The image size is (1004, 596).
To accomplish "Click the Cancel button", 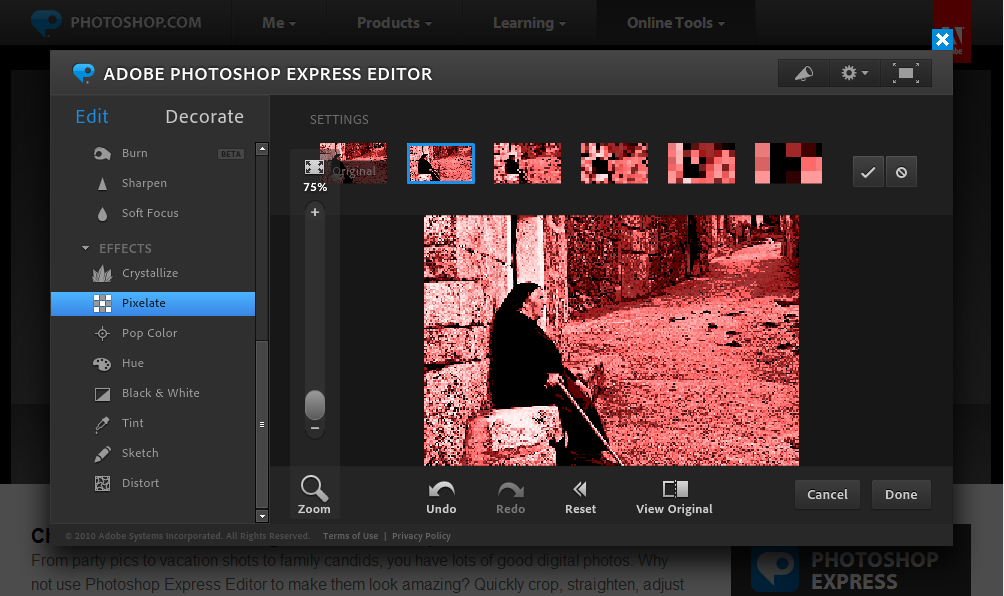I will 827,494.
